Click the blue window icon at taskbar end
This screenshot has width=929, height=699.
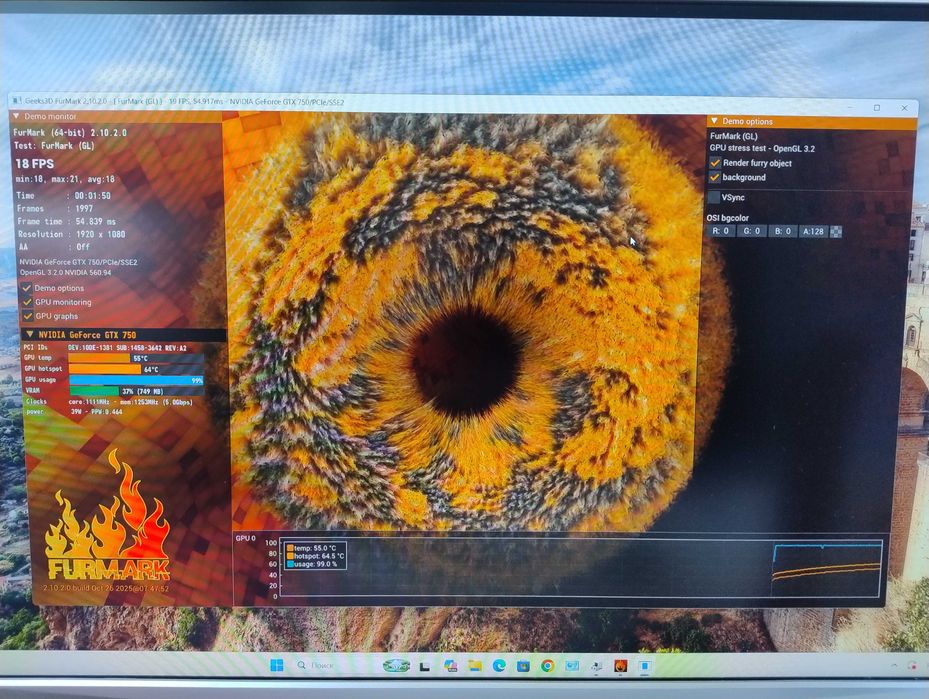coord(645,666)
